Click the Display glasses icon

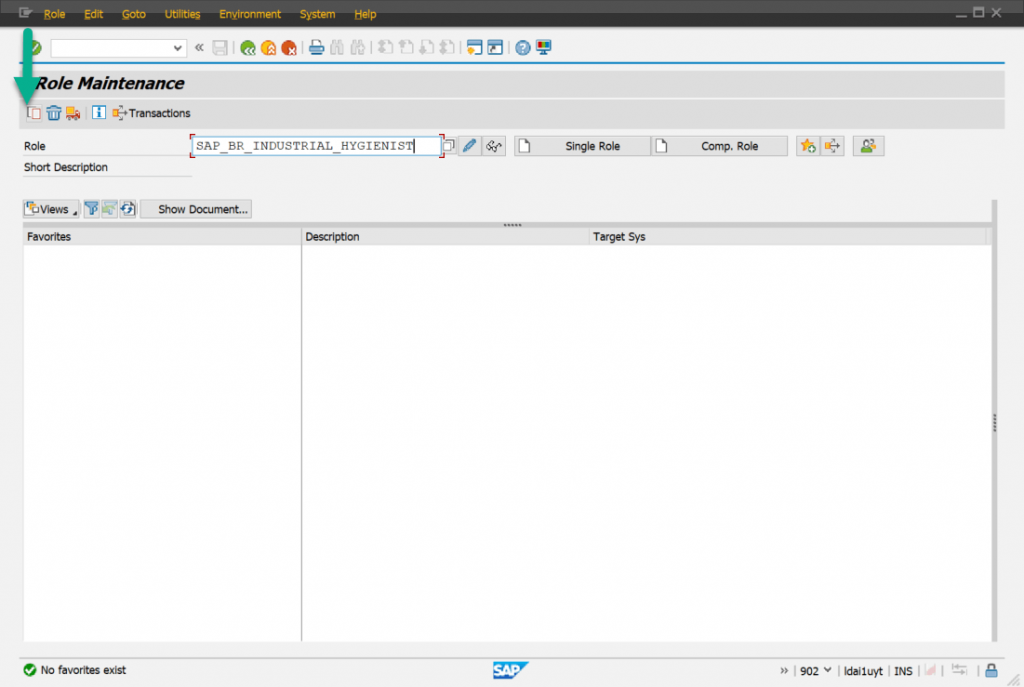tap(494, 146)
